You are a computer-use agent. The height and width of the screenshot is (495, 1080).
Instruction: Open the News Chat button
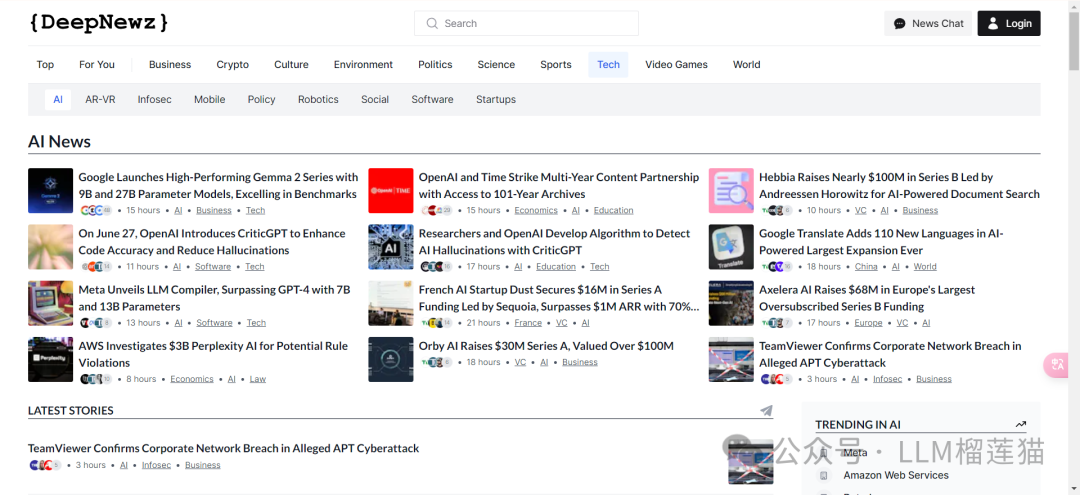(x=928, y=23)
